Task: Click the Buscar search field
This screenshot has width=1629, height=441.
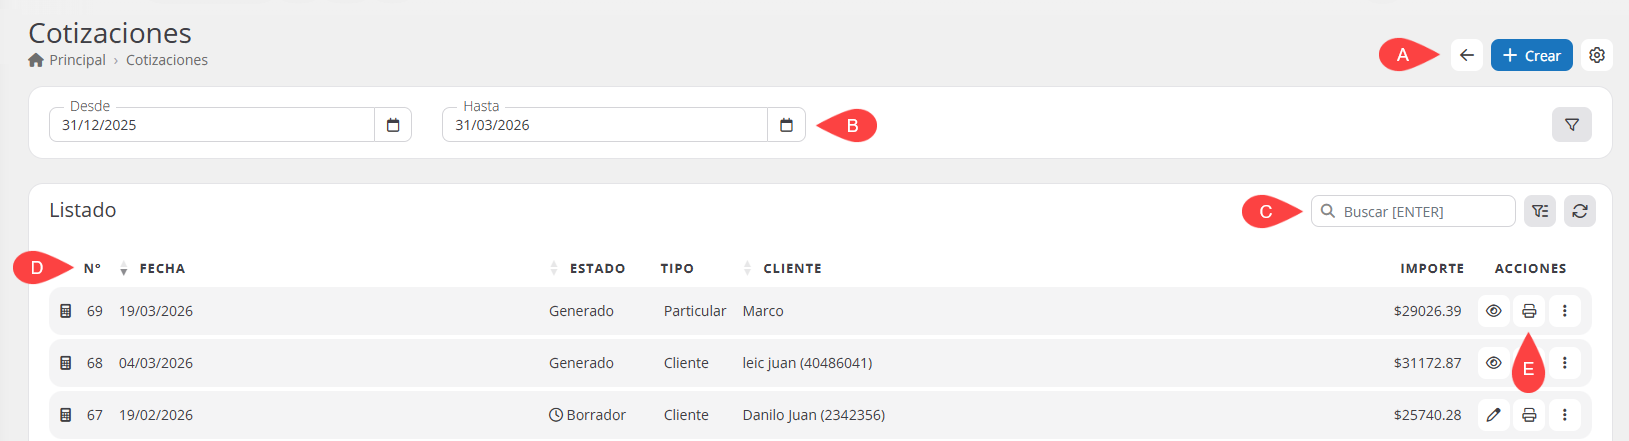Action: [1422, 212]
